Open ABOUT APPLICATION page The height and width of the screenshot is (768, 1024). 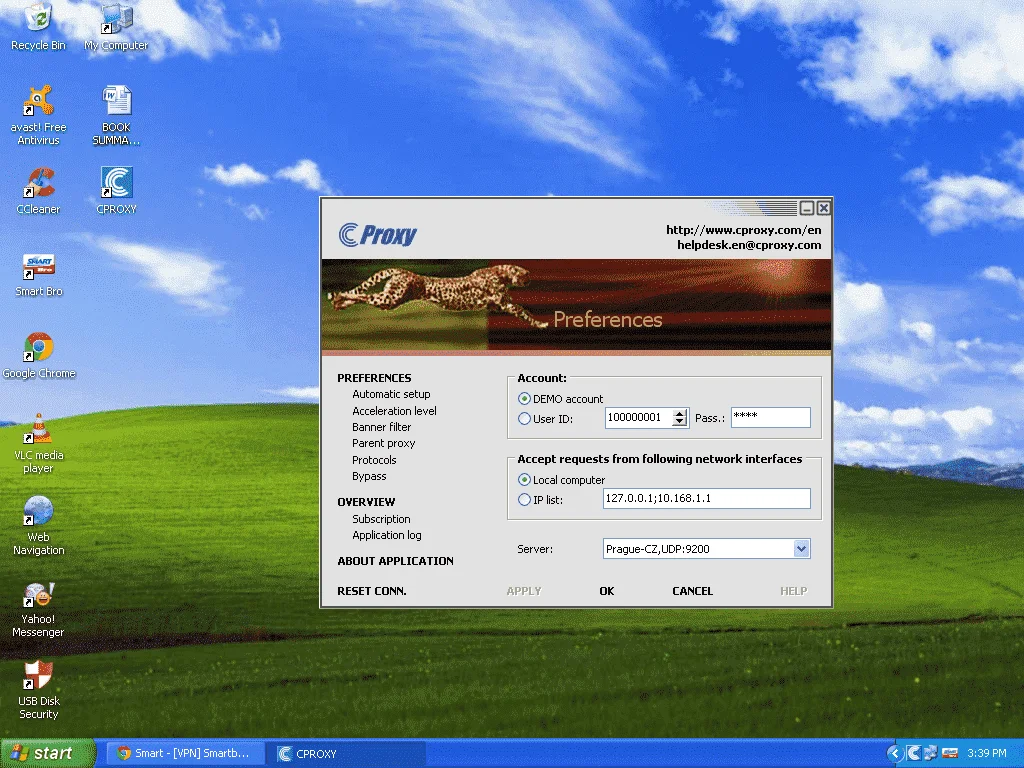point(395,561)
